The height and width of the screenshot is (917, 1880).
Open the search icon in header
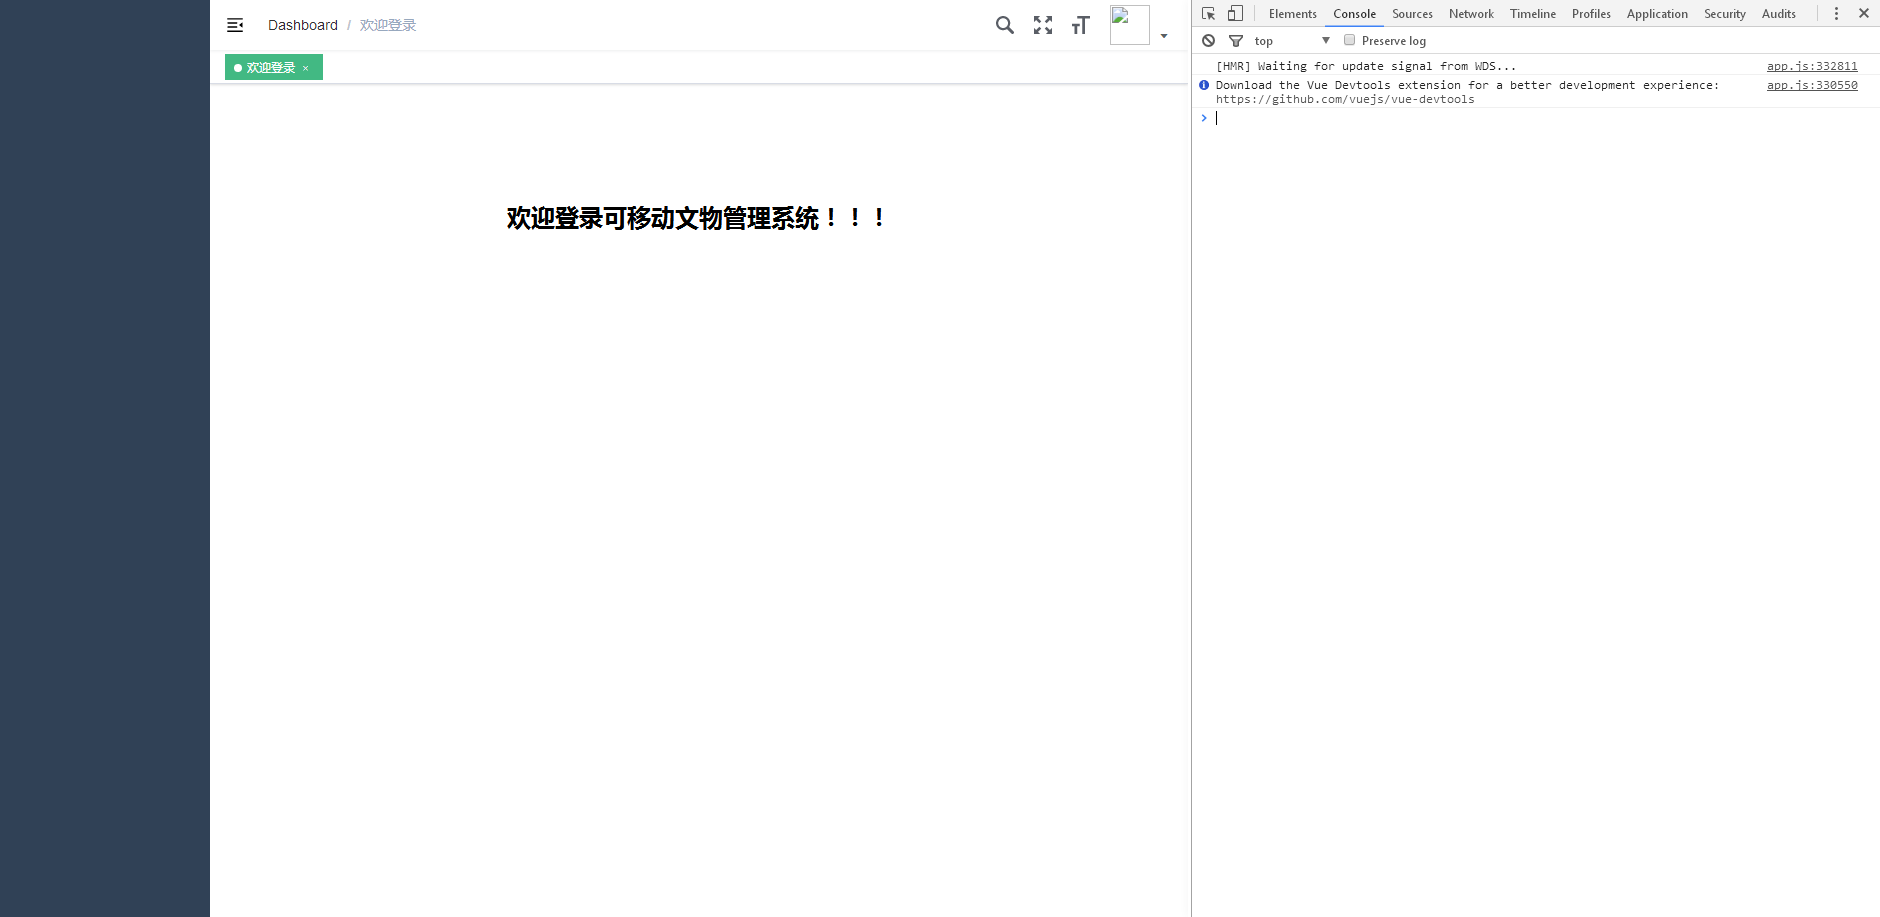(1004, 25)
